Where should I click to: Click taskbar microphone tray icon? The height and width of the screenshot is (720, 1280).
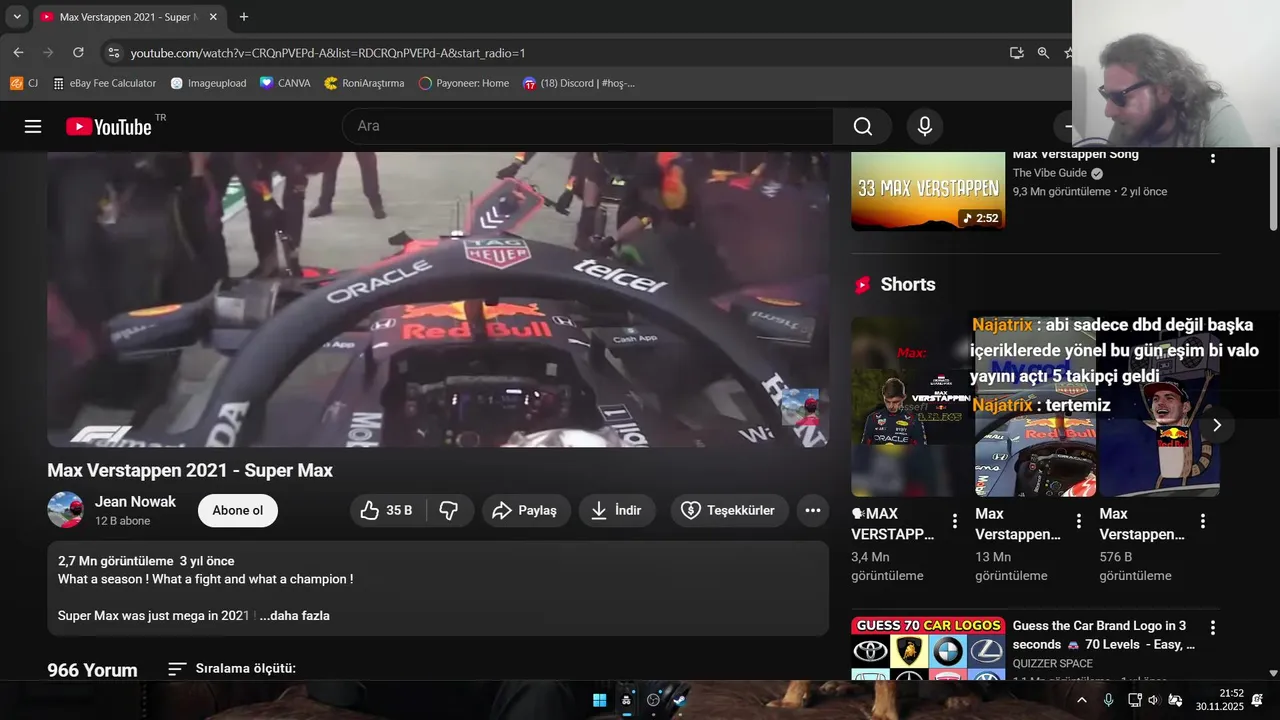[x=1108, y=700]
